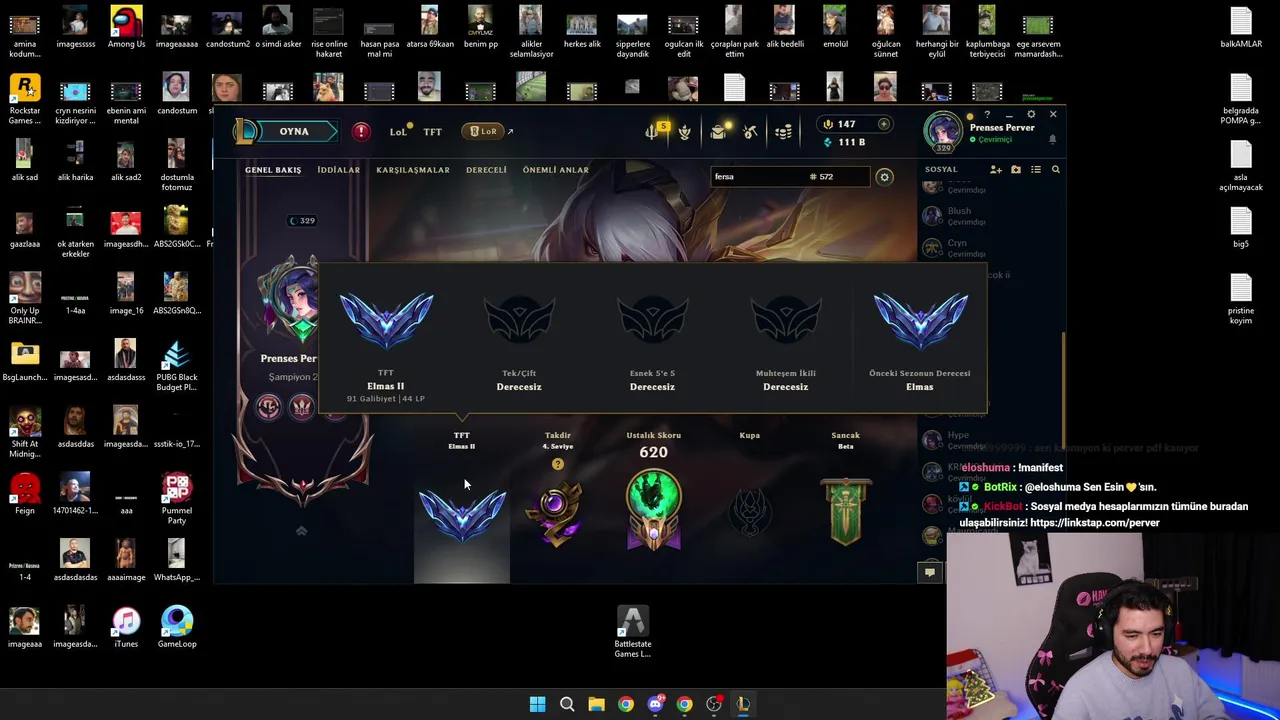The width and height of the screenshot is (1280, 720).
Task: Open the GENEL BAKIŞ tab
Action: pos(273,170)
